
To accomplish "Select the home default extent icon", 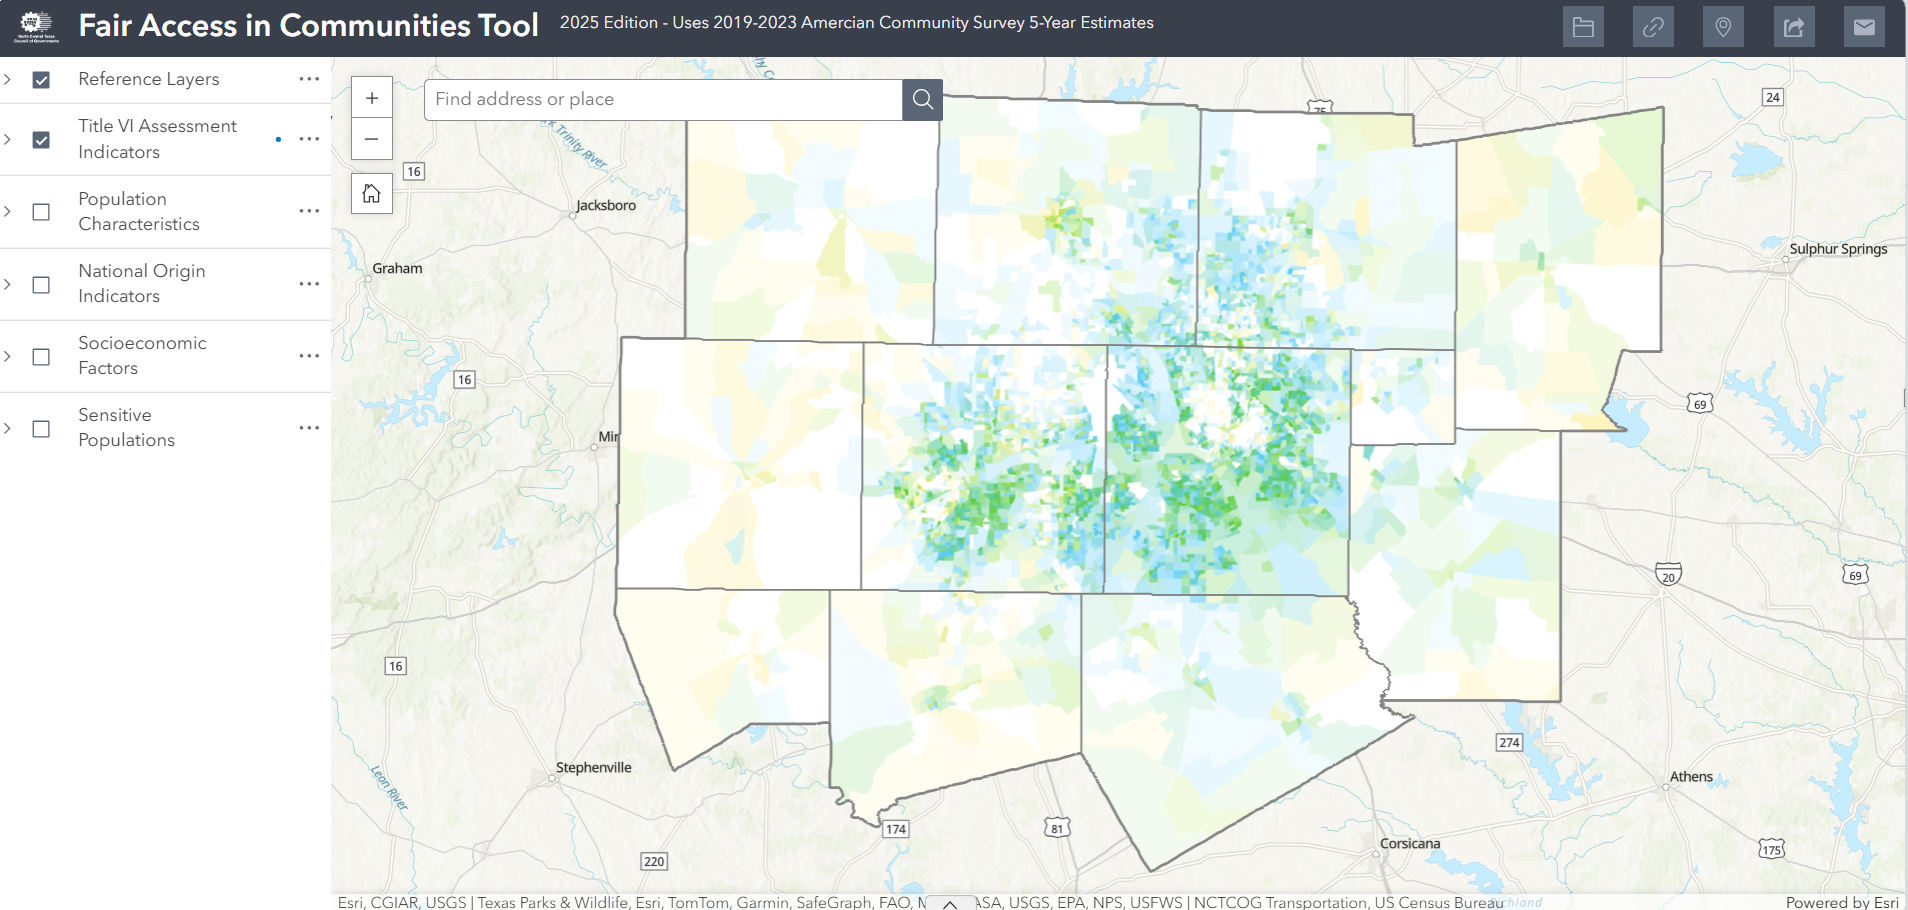I will (371, 192).
